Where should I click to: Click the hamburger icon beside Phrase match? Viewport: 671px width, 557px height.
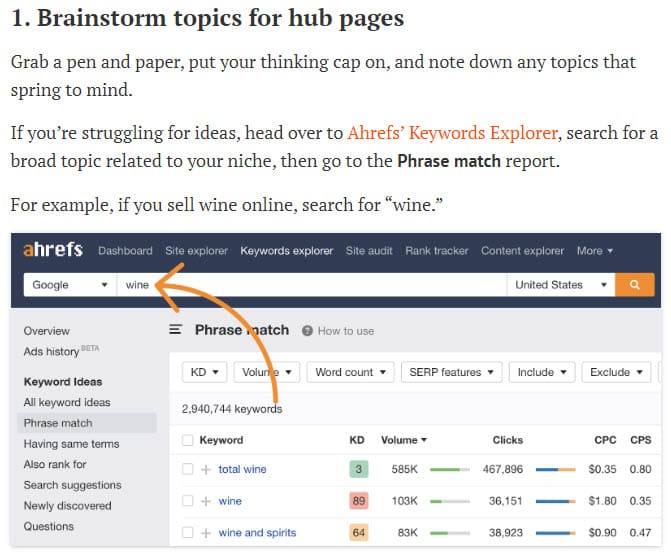tap(176, 330)
